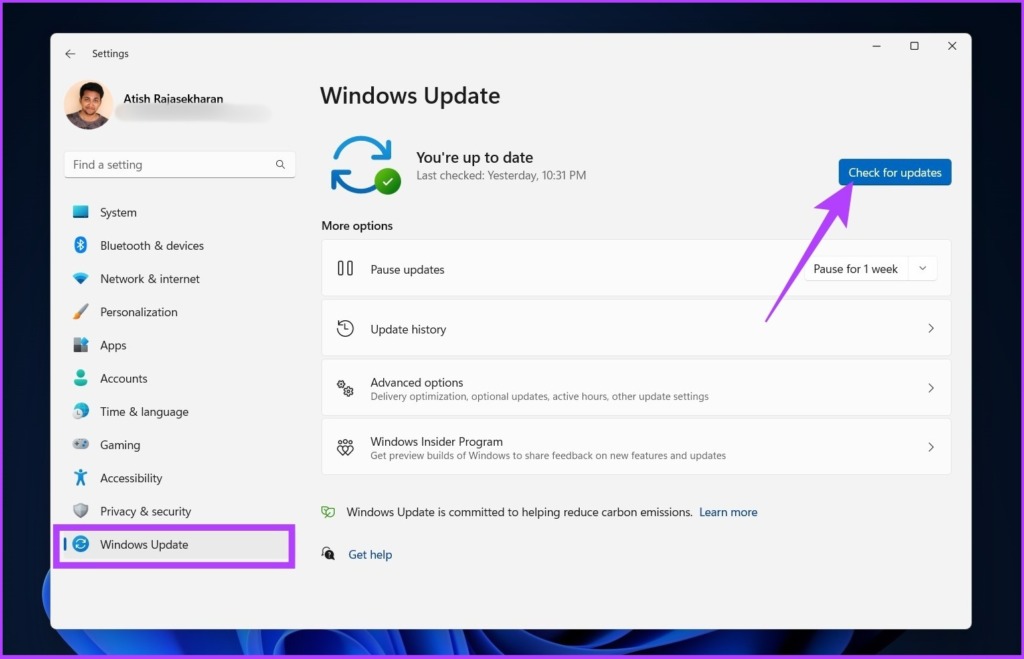Choose the Pause for 1 week button

856,269
